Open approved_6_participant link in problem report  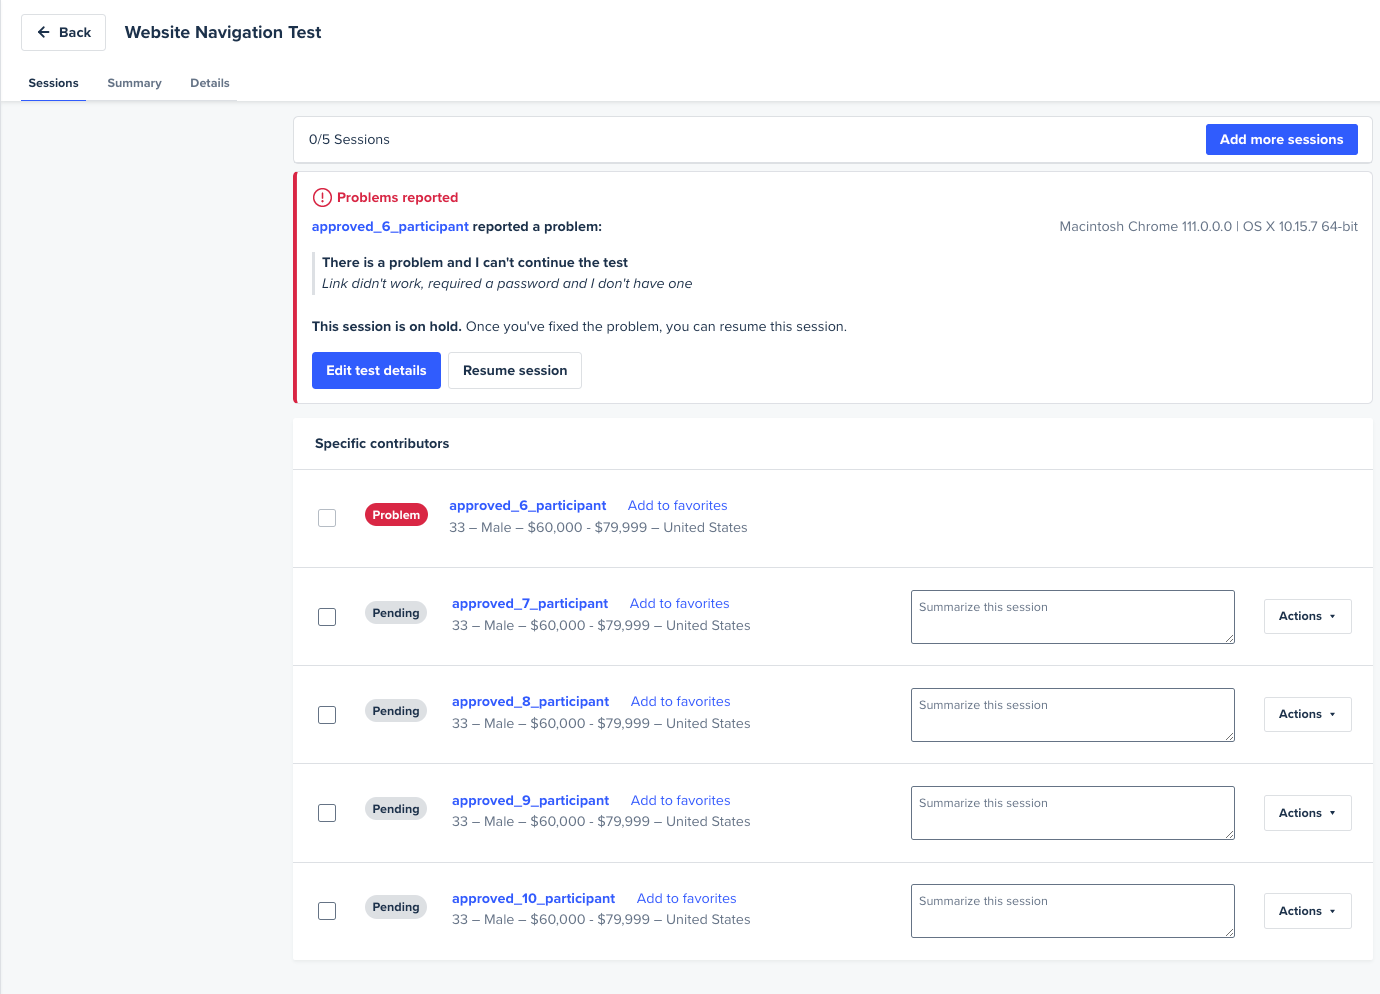point(390,227)
